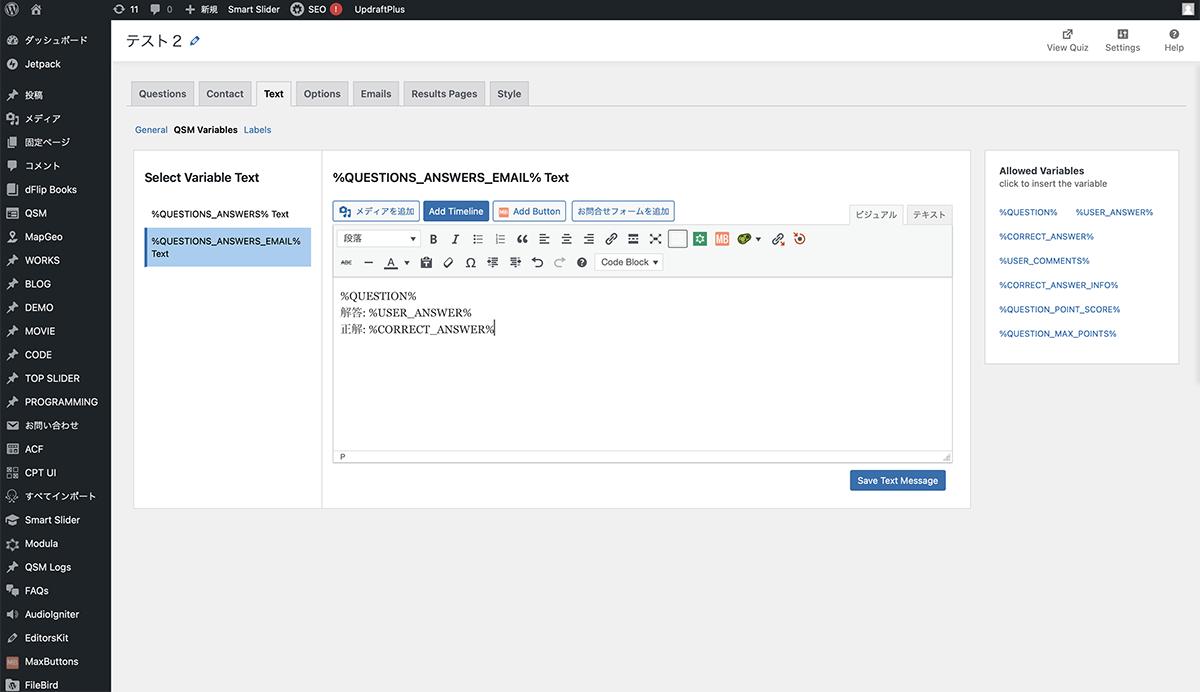Expand the Code Block dropdown
Viewport: 1200px width, 692px height.
629,262
